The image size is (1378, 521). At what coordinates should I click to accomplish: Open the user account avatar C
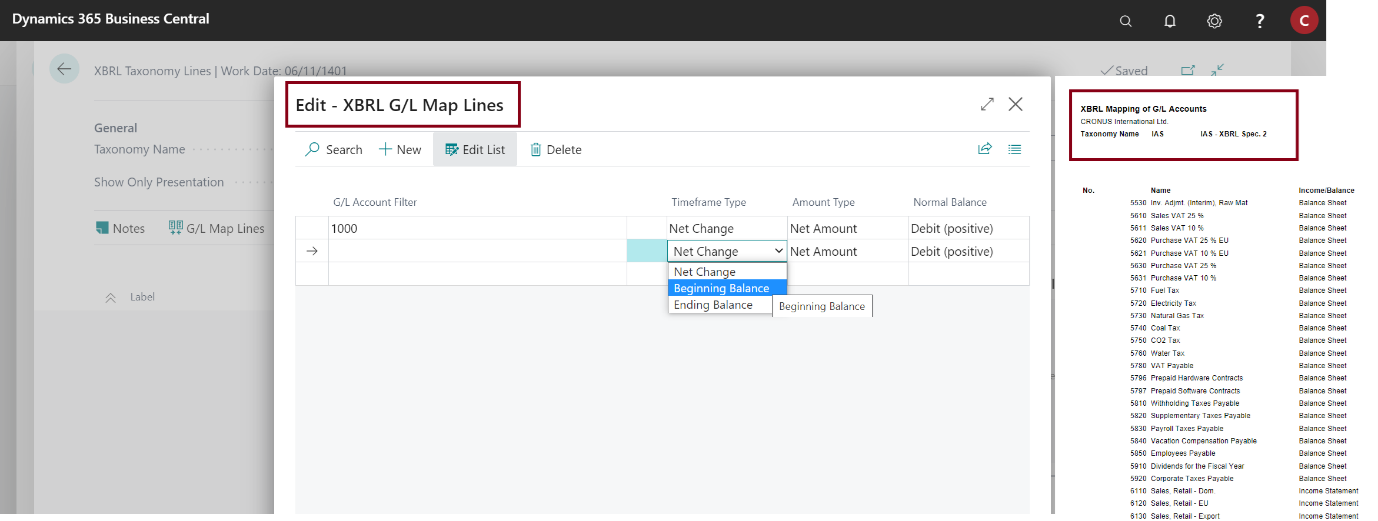tap(1304, 21)
